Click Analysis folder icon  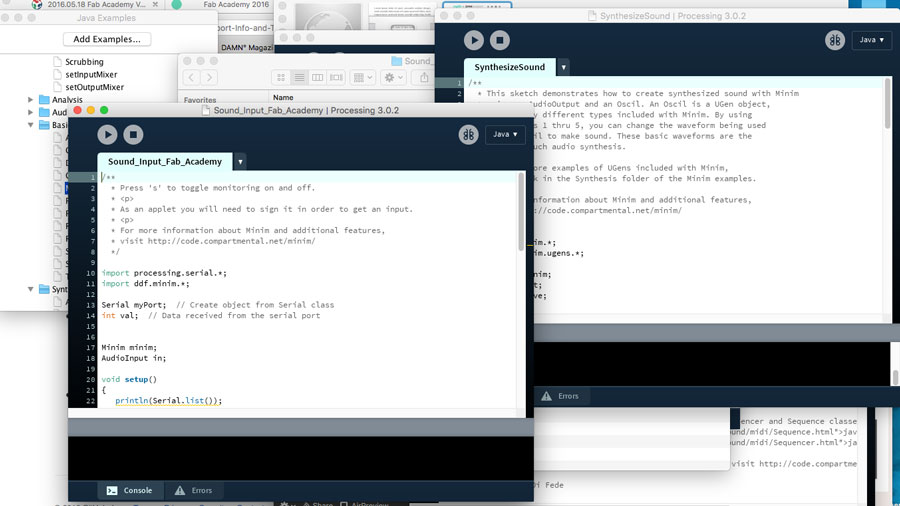pos(44,100)
